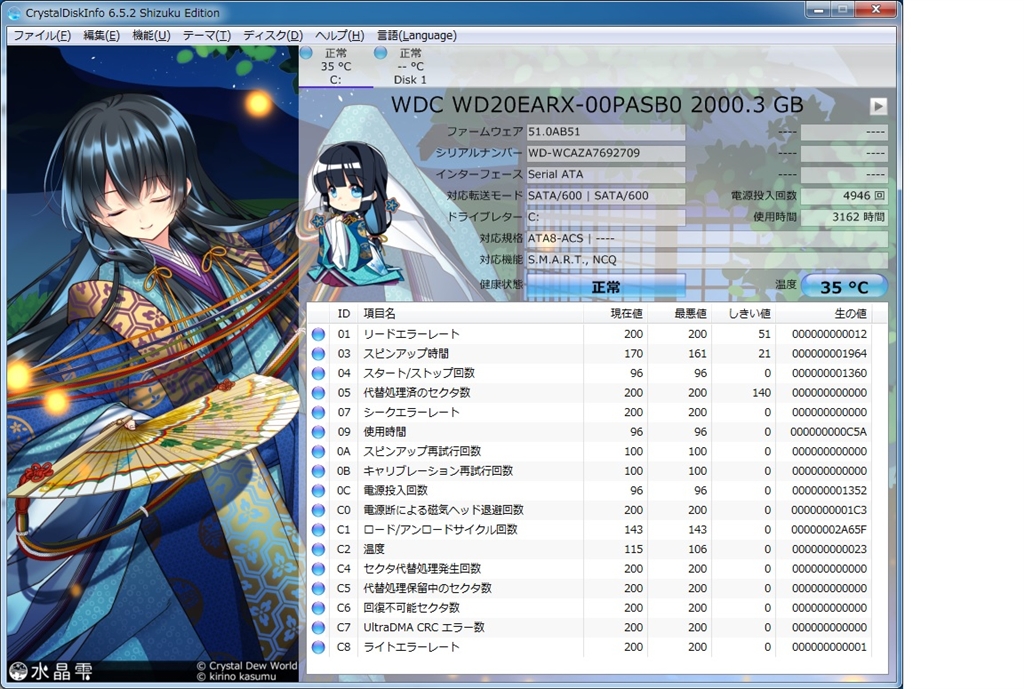Screen dimensions: 1024x689
Task: Click the status icon for row 0C 電源投入回数
Action: pos(318,490)
